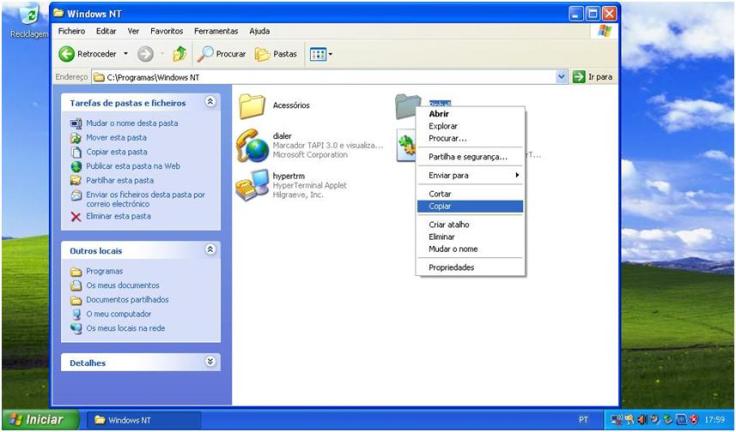Expand the address bar dropdown arrow
This screenshot has height=432, width=736.
pos(561,76)
